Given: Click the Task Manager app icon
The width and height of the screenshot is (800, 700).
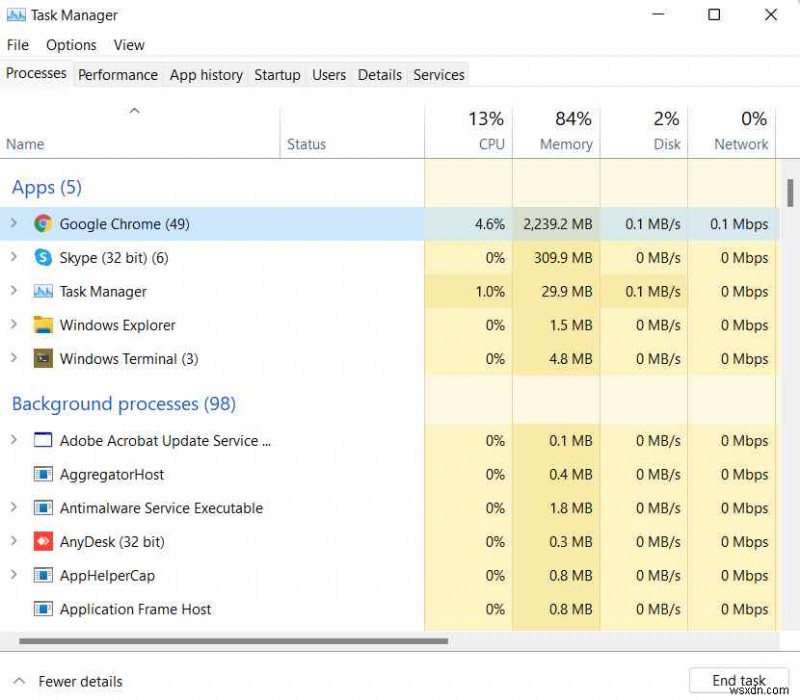Looking at the screenshot, I should (43, 291).
